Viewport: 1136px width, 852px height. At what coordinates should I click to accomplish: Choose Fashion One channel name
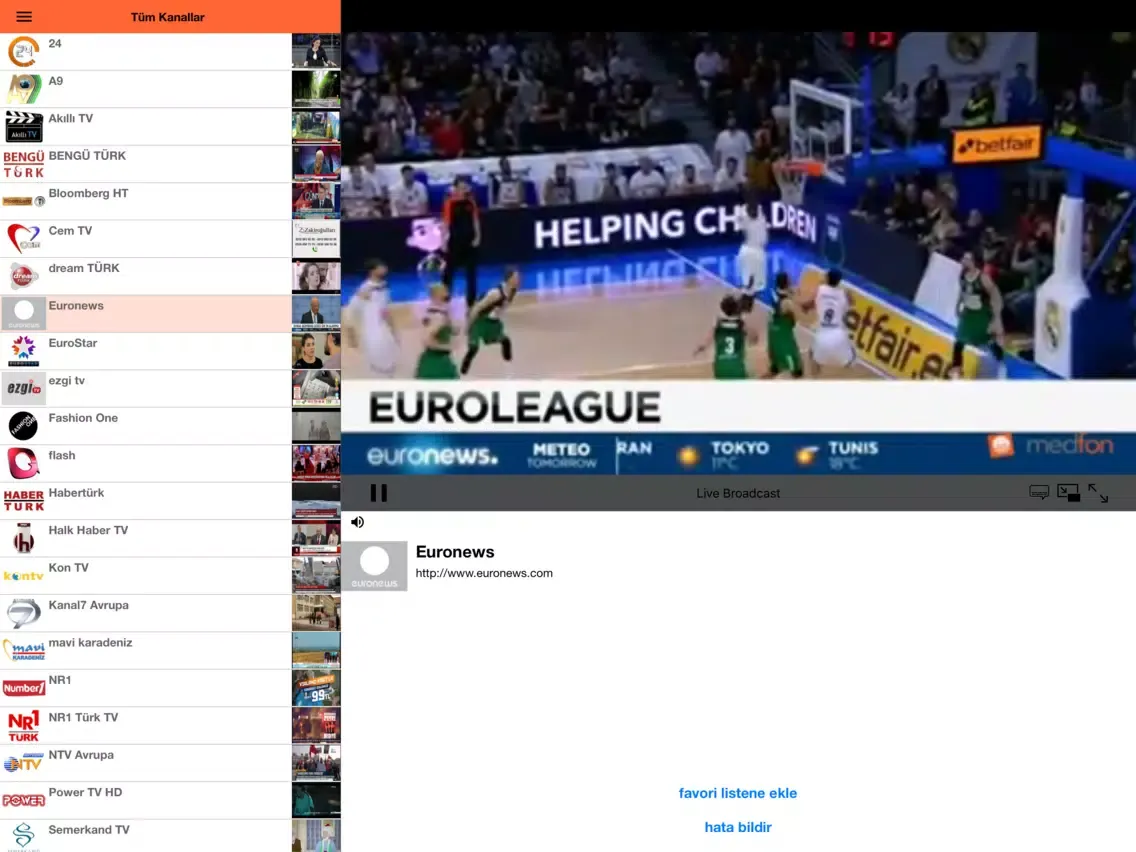point(83,418)
